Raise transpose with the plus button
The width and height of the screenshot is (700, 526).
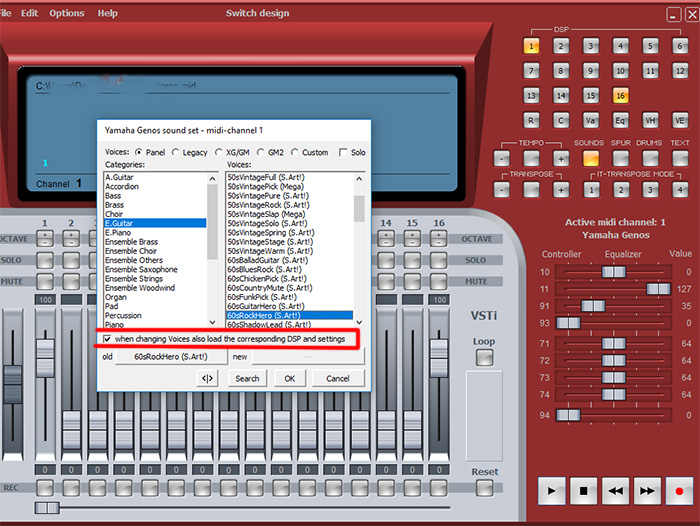[x=561, y=190]
